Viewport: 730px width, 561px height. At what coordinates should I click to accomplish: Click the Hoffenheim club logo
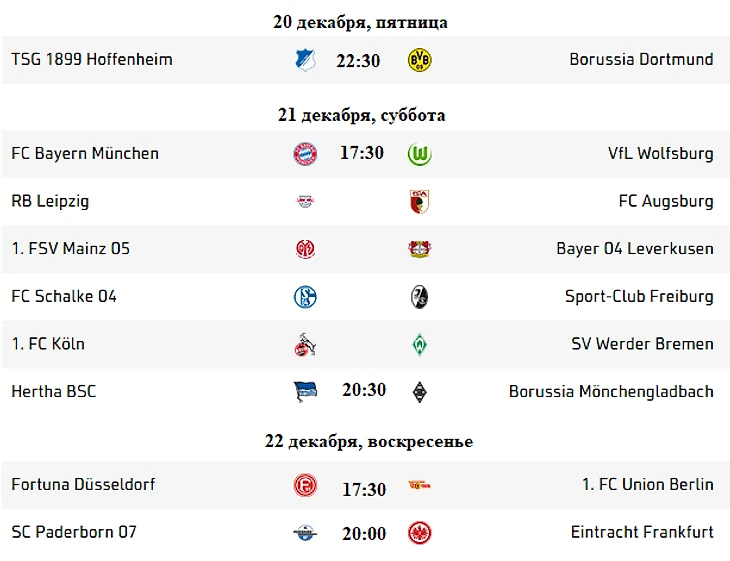305,60
